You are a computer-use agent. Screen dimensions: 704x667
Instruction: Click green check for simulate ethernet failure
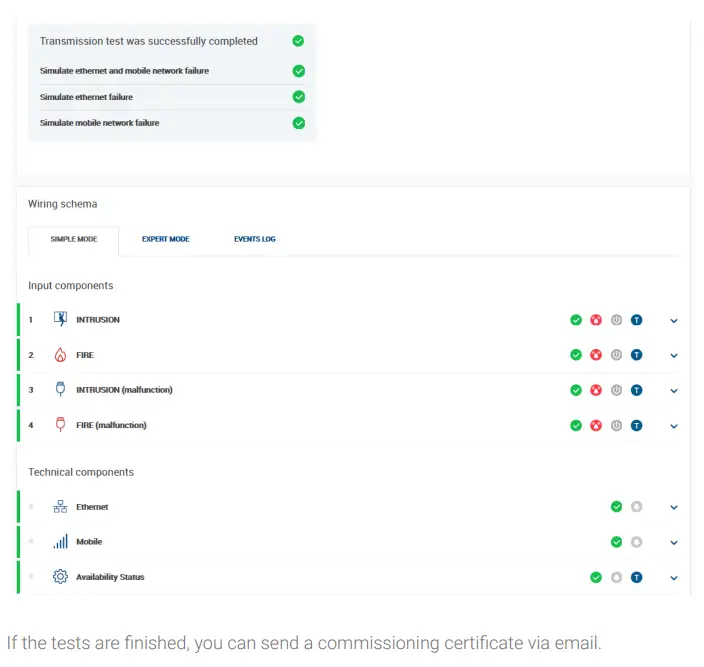(x=298, y=97)
